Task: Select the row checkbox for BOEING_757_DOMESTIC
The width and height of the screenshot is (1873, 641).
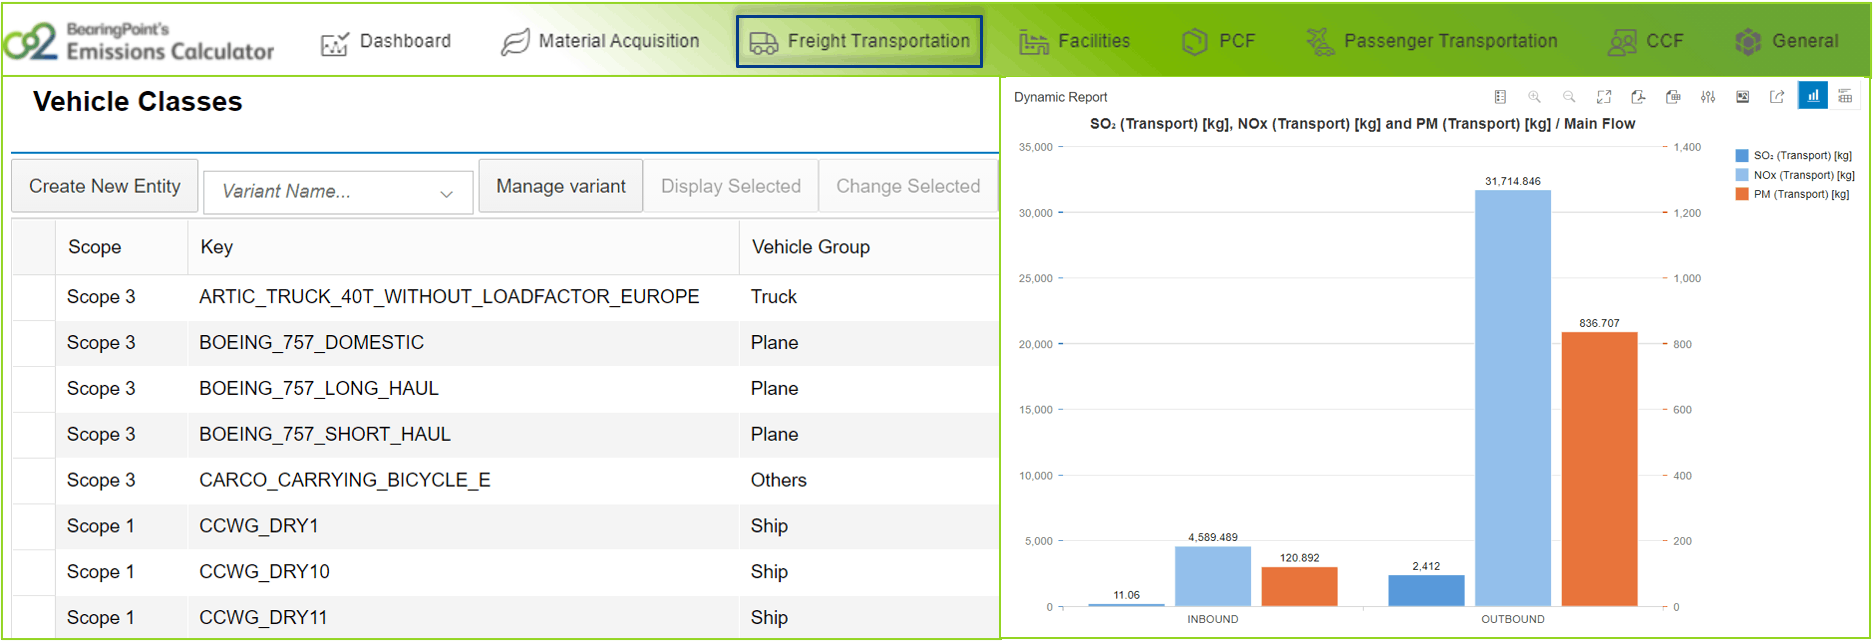Action: coord(34,343)
